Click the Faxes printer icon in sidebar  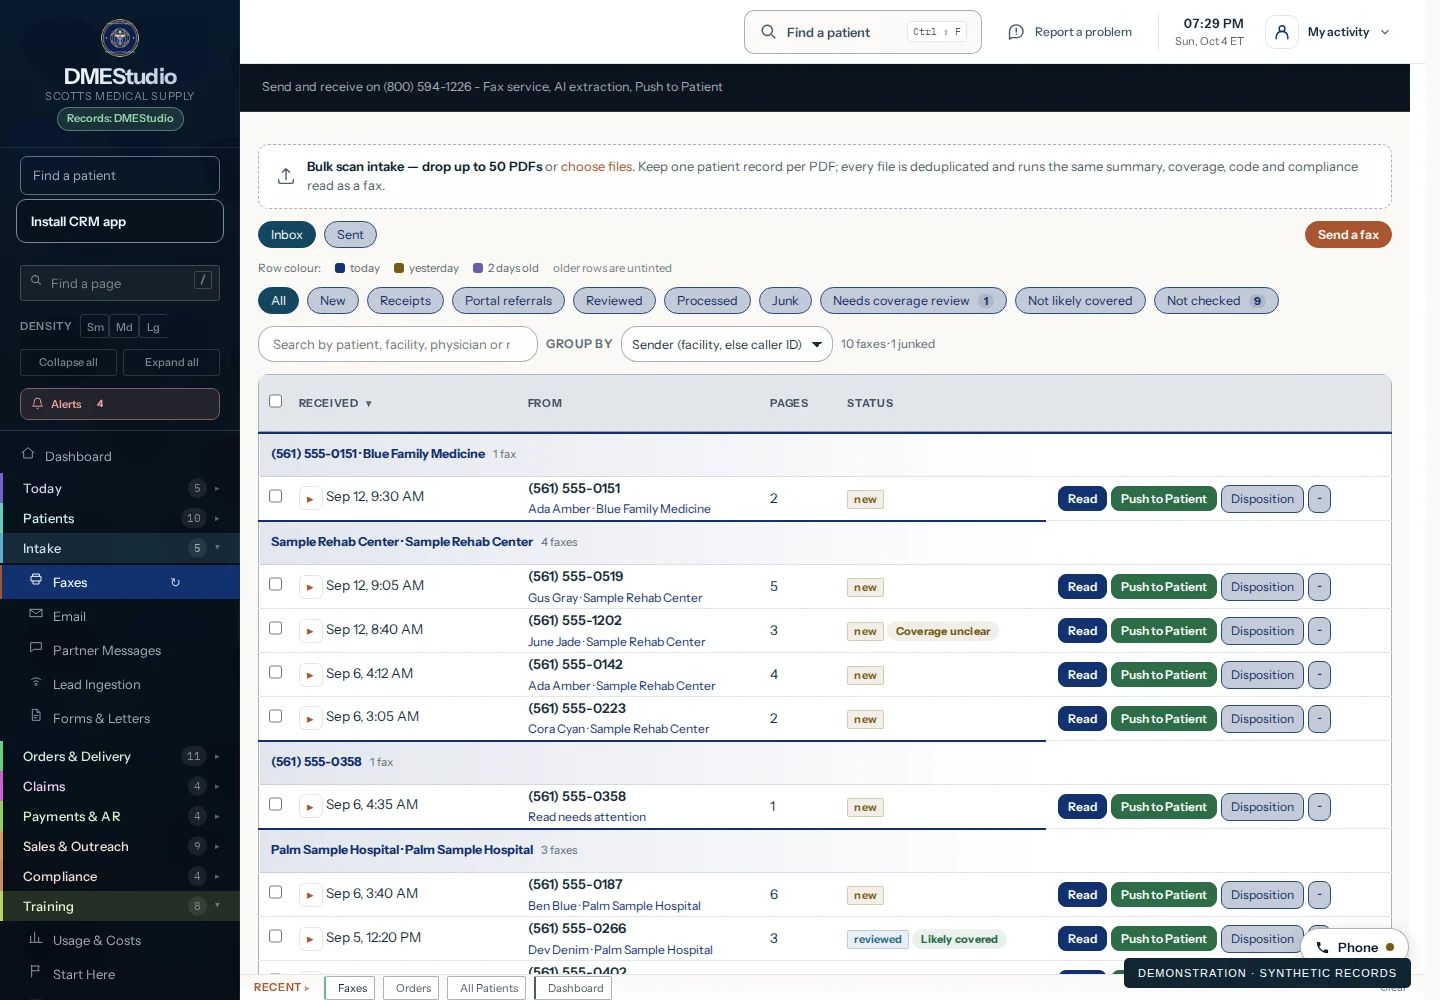[x=36, y=580]
